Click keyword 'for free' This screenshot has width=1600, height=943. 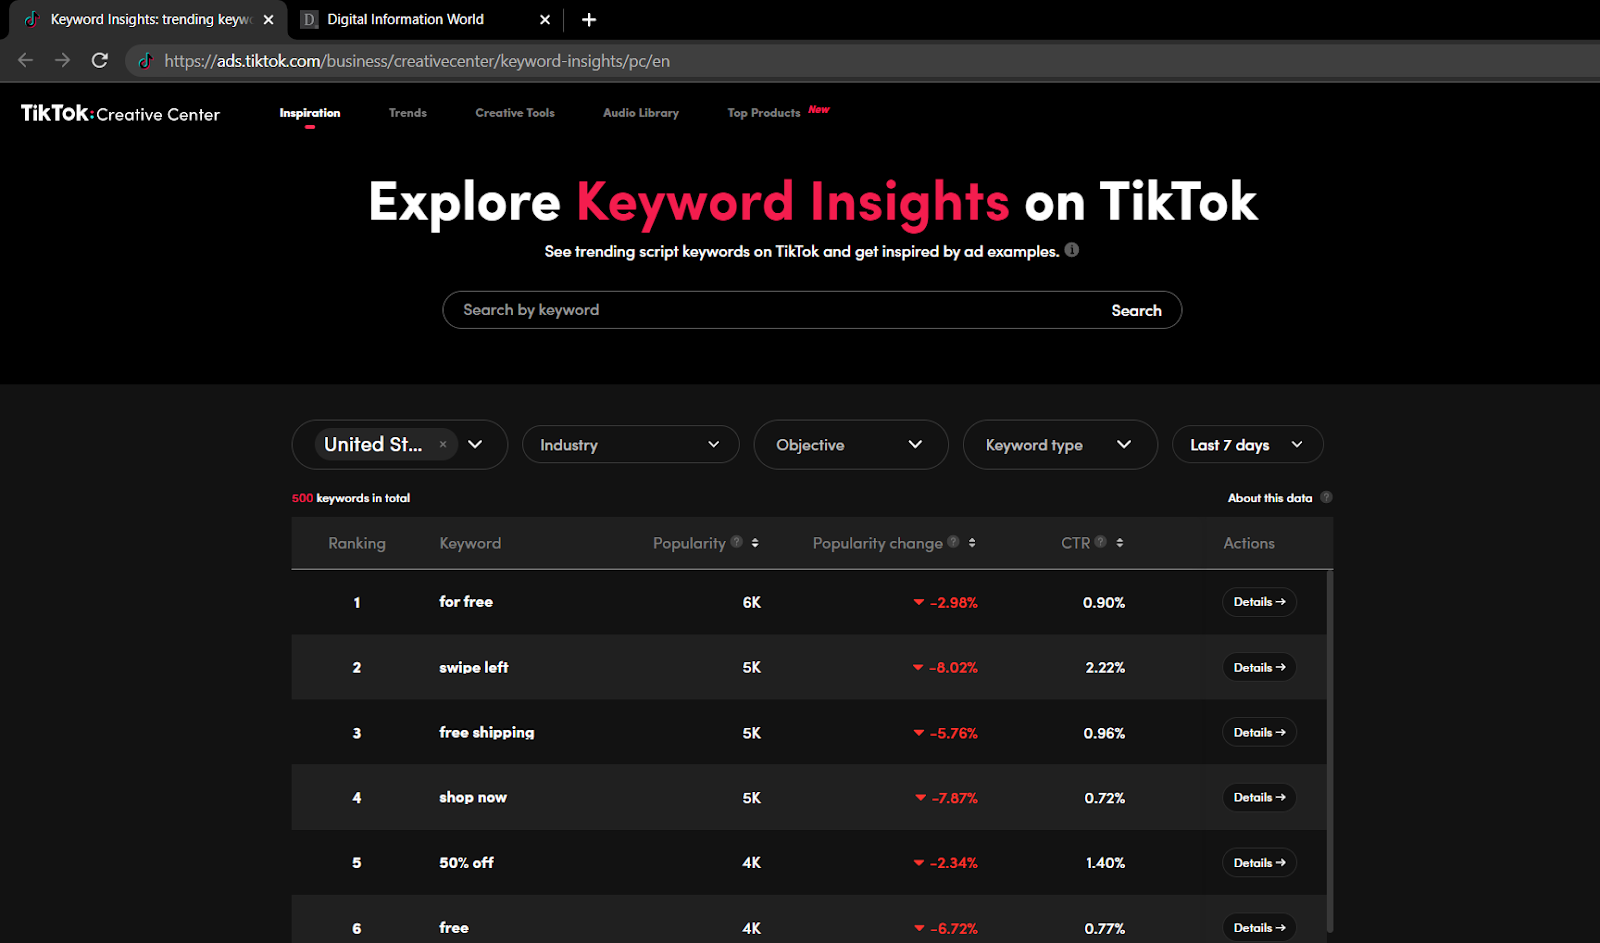point(466,602)
